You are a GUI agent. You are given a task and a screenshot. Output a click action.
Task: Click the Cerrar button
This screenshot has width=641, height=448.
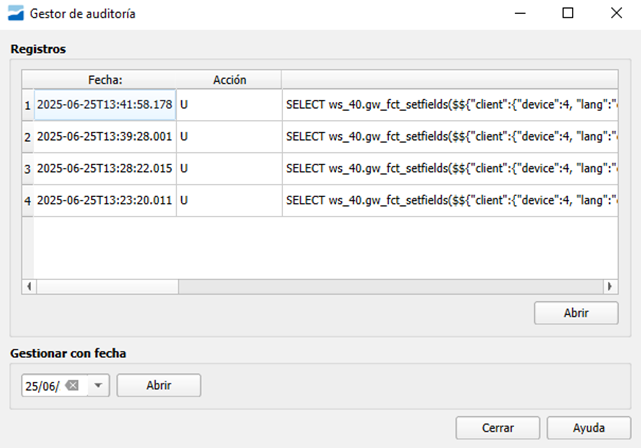click(498, 428)
